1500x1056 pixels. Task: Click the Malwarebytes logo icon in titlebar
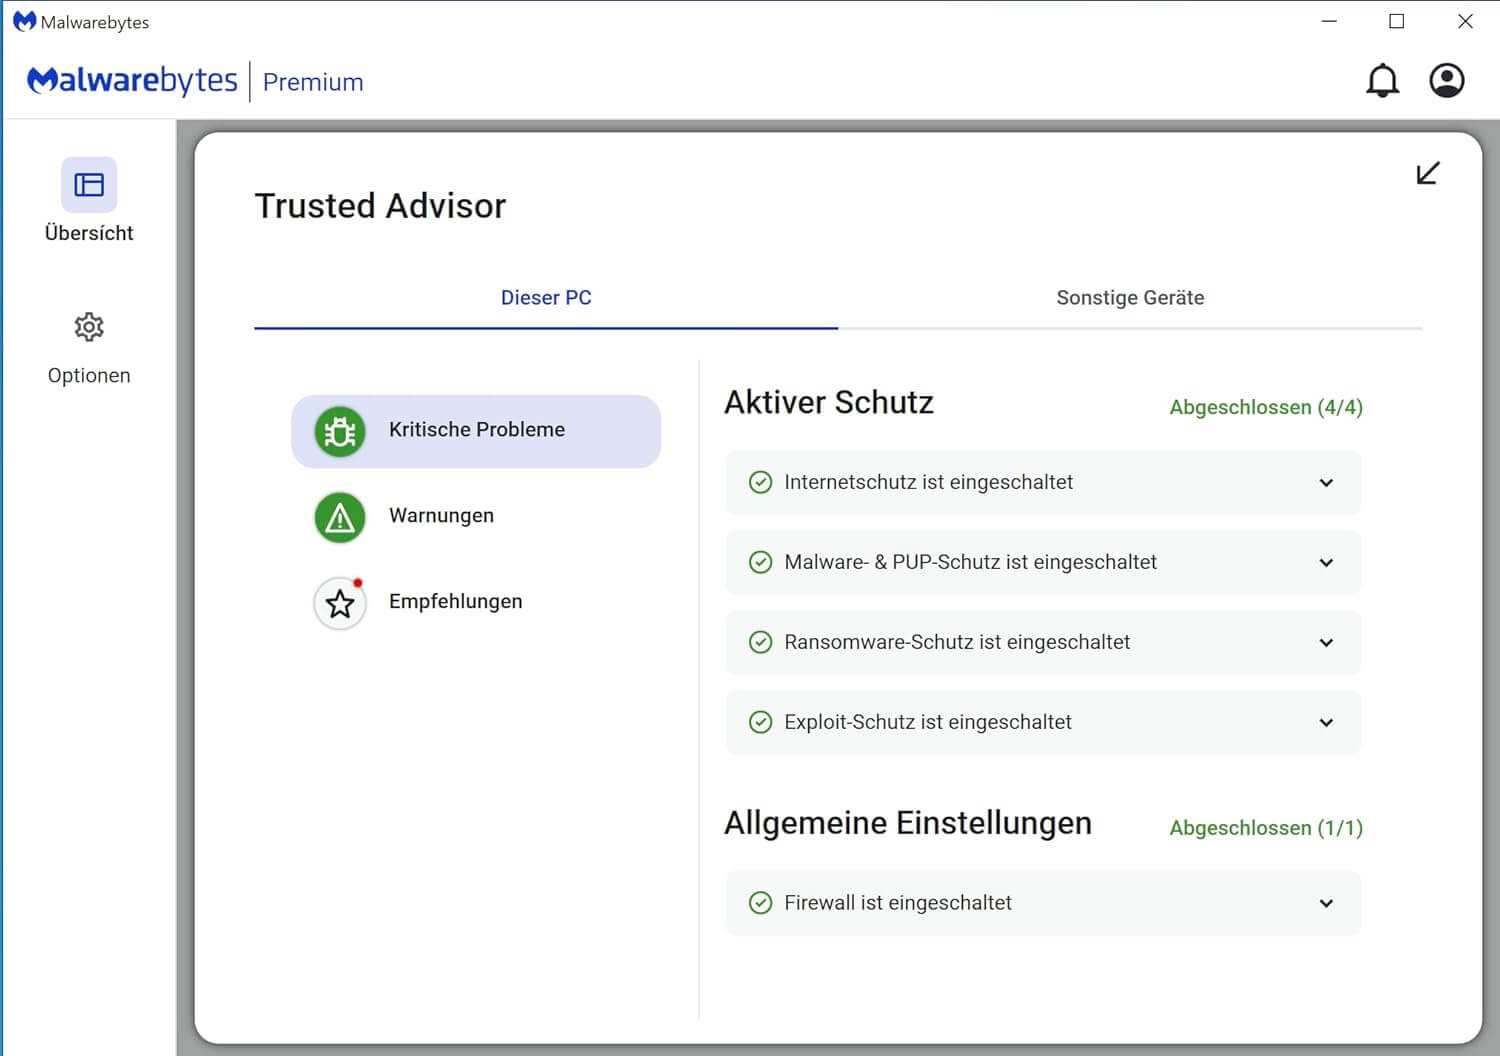point(22,20)
